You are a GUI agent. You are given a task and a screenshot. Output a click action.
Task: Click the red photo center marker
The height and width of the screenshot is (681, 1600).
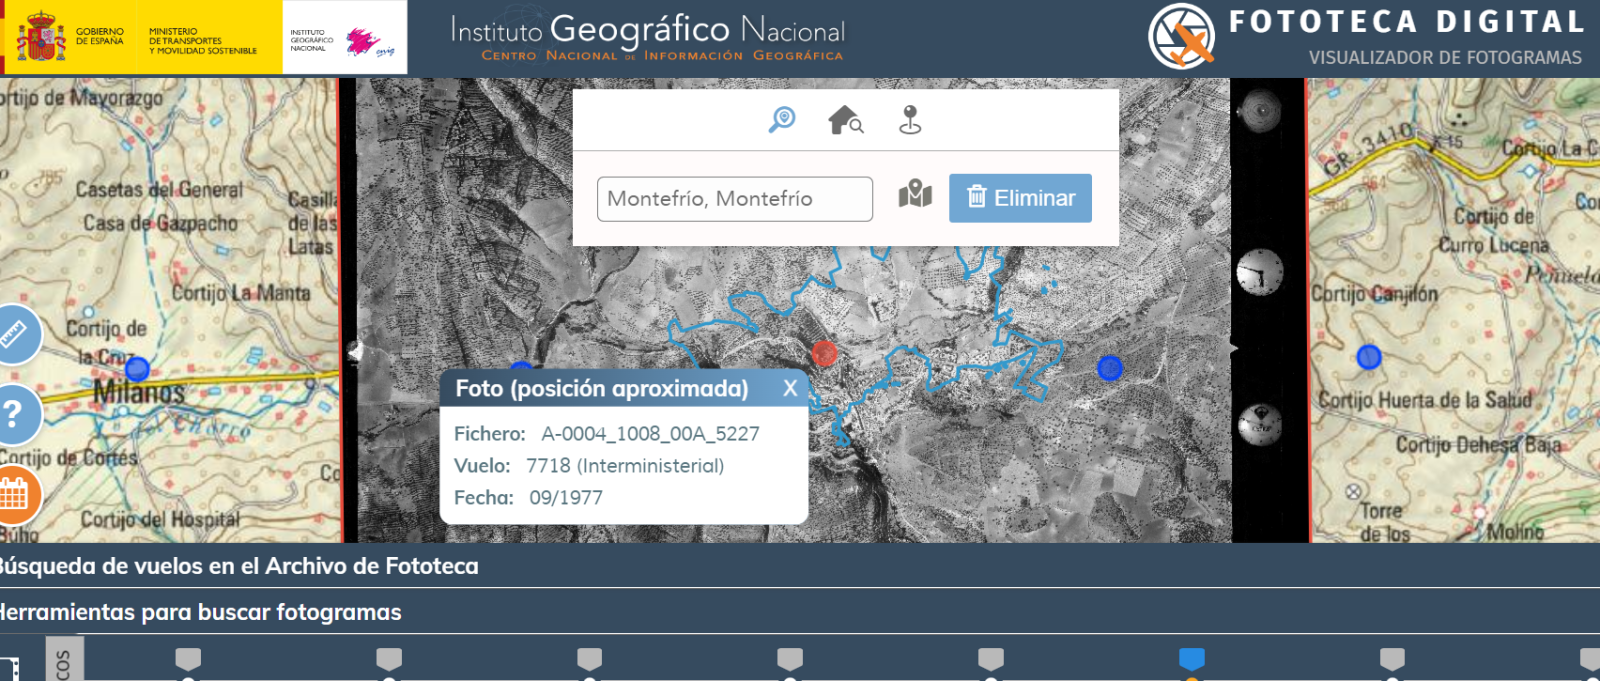click(x=824, y=353)
